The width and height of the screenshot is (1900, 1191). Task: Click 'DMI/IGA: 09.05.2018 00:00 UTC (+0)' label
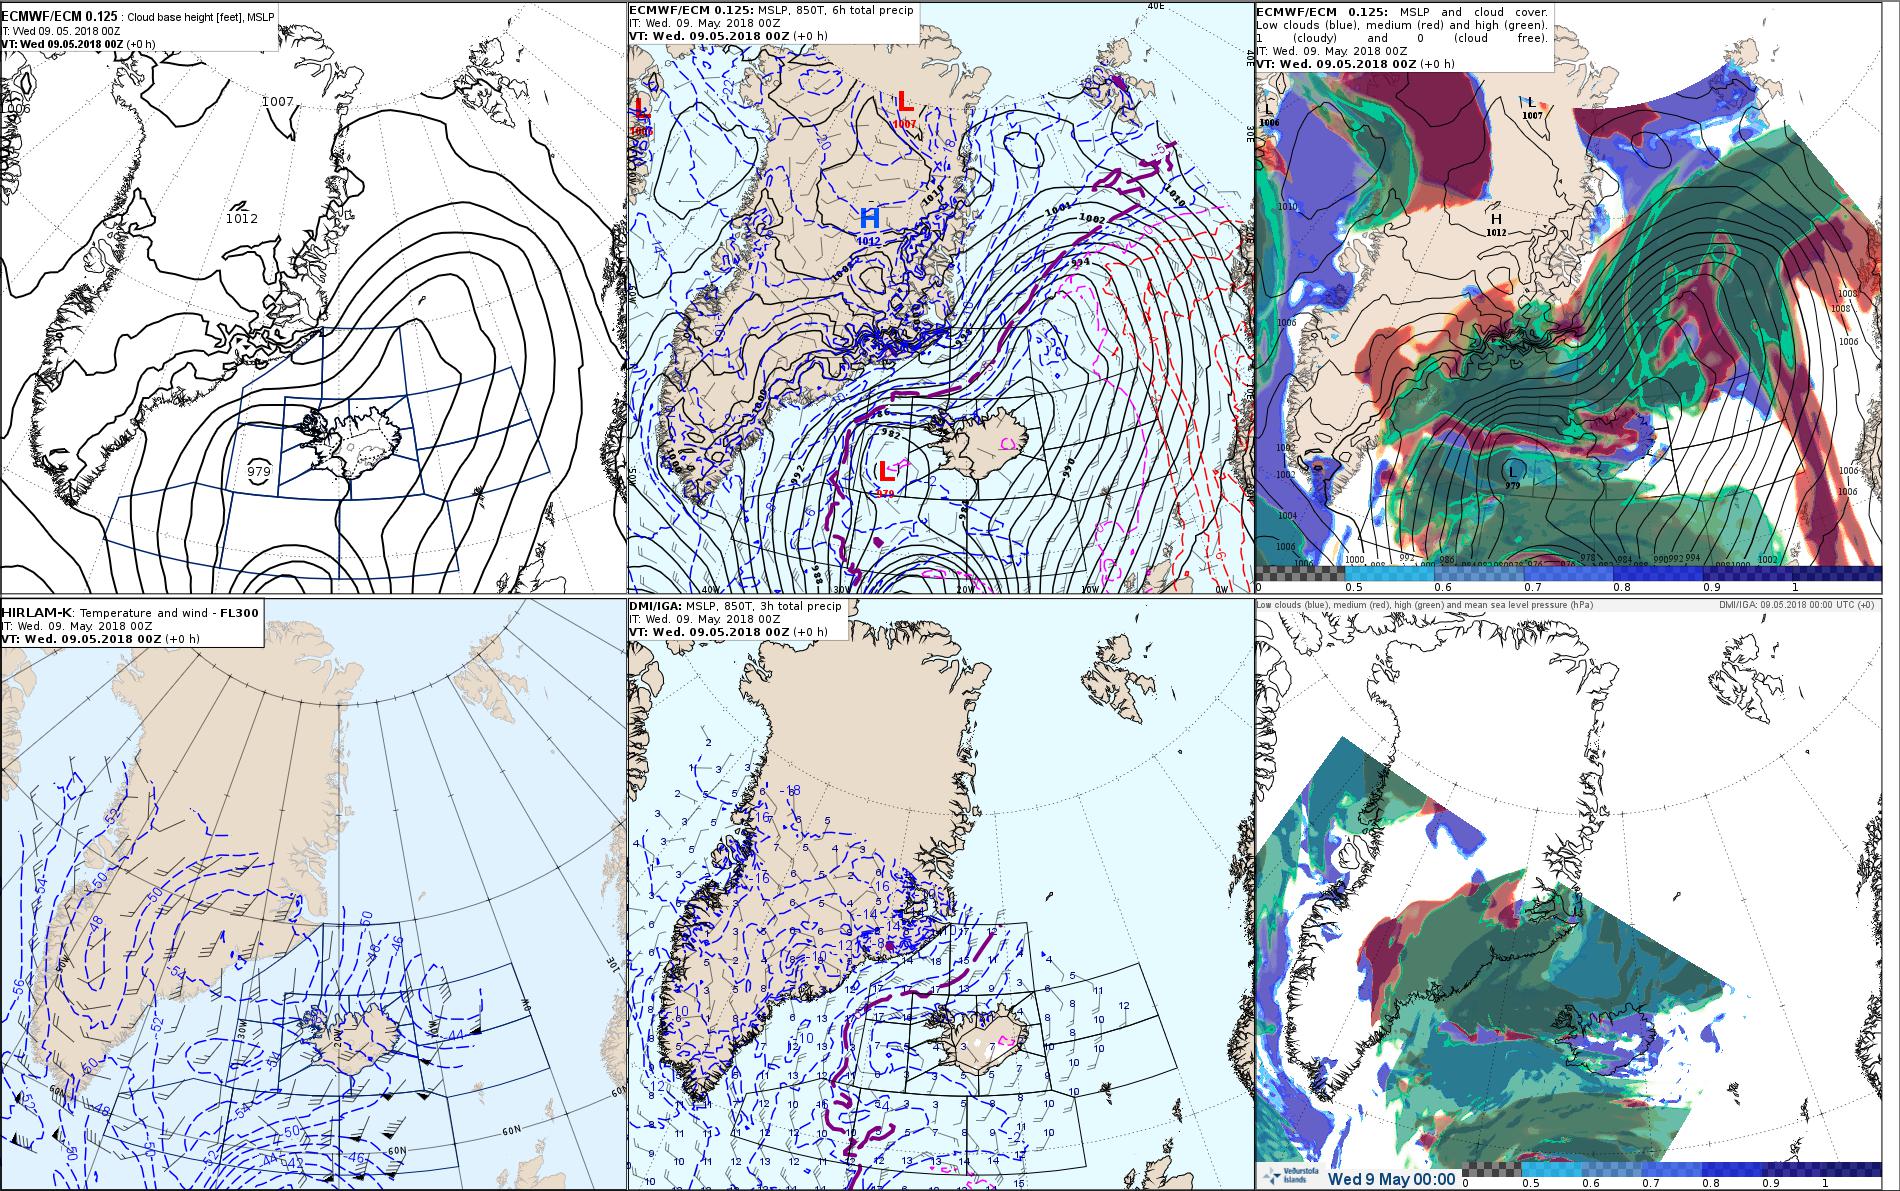(1795, 605)
